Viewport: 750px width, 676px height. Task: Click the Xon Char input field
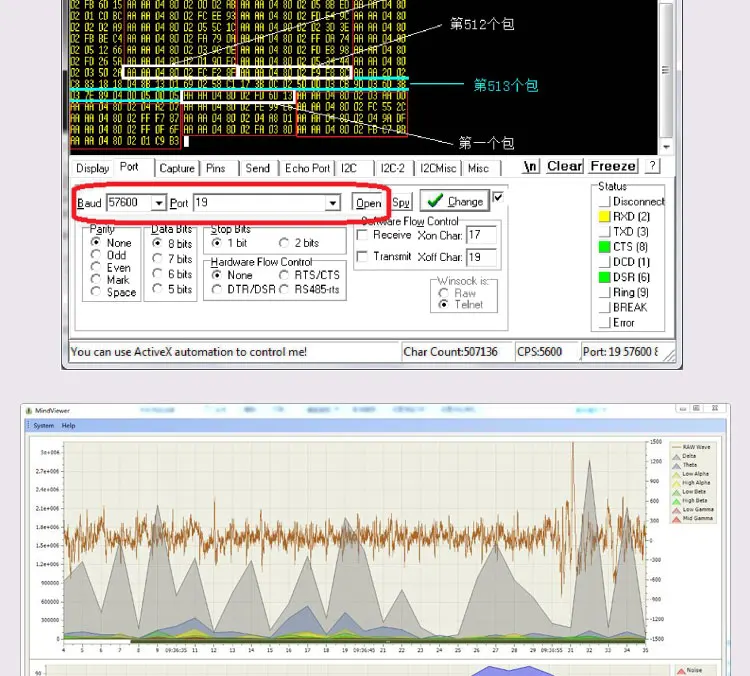[x=481, y=235]
